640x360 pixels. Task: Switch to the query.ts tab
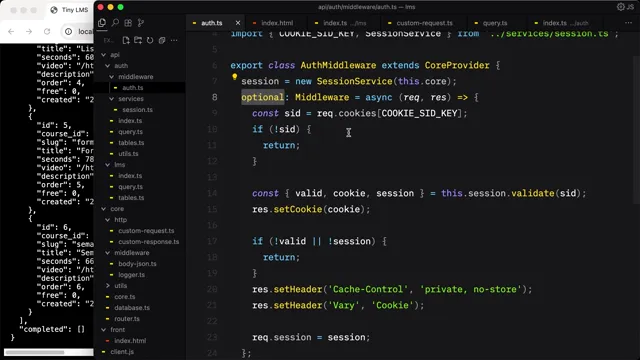tap(495, 23)
